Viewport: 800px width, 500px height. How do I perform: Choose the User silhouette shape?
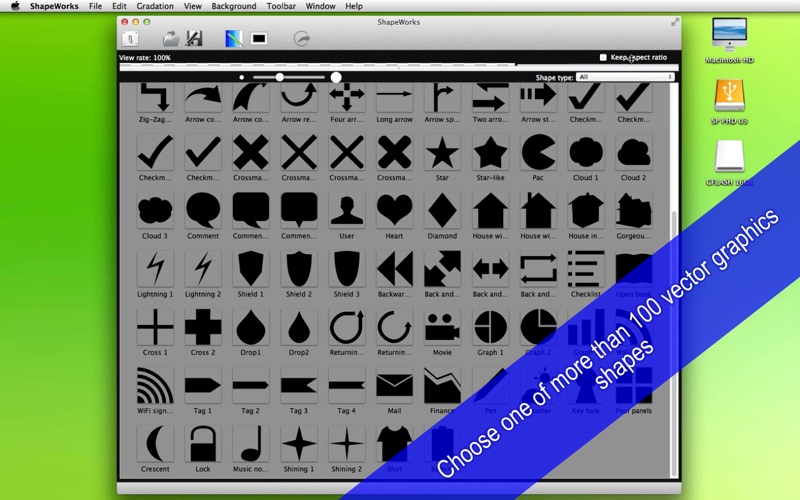[346, 211]
